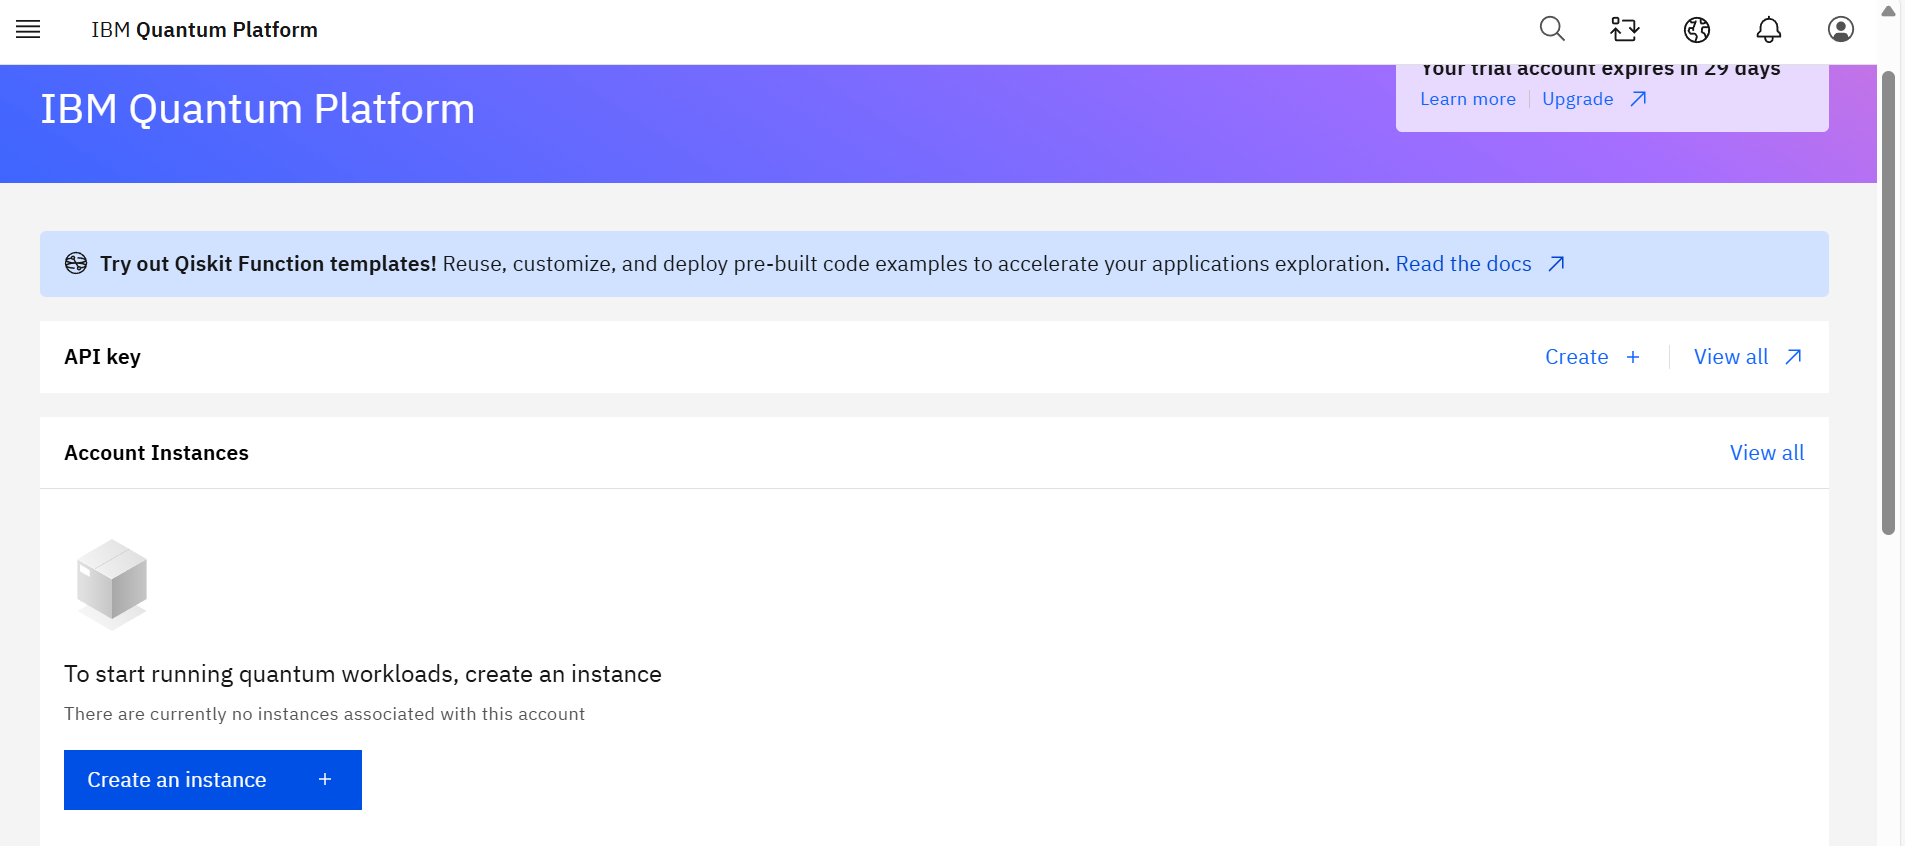This screenshot has height=846, width=1905.
Task: Click the Upgrade link
Action: 1577,99
